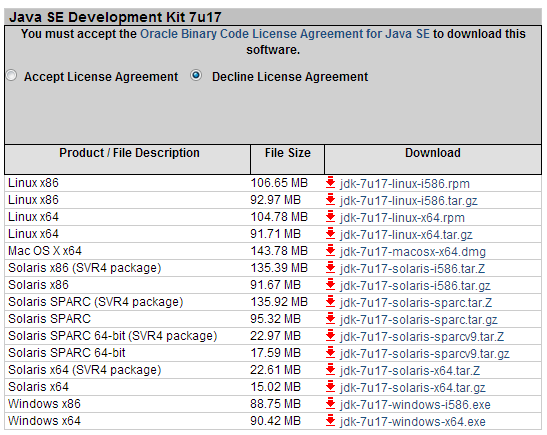Click the Download column header
This screenshot has width=547, height=435.
tap(433, 153)
